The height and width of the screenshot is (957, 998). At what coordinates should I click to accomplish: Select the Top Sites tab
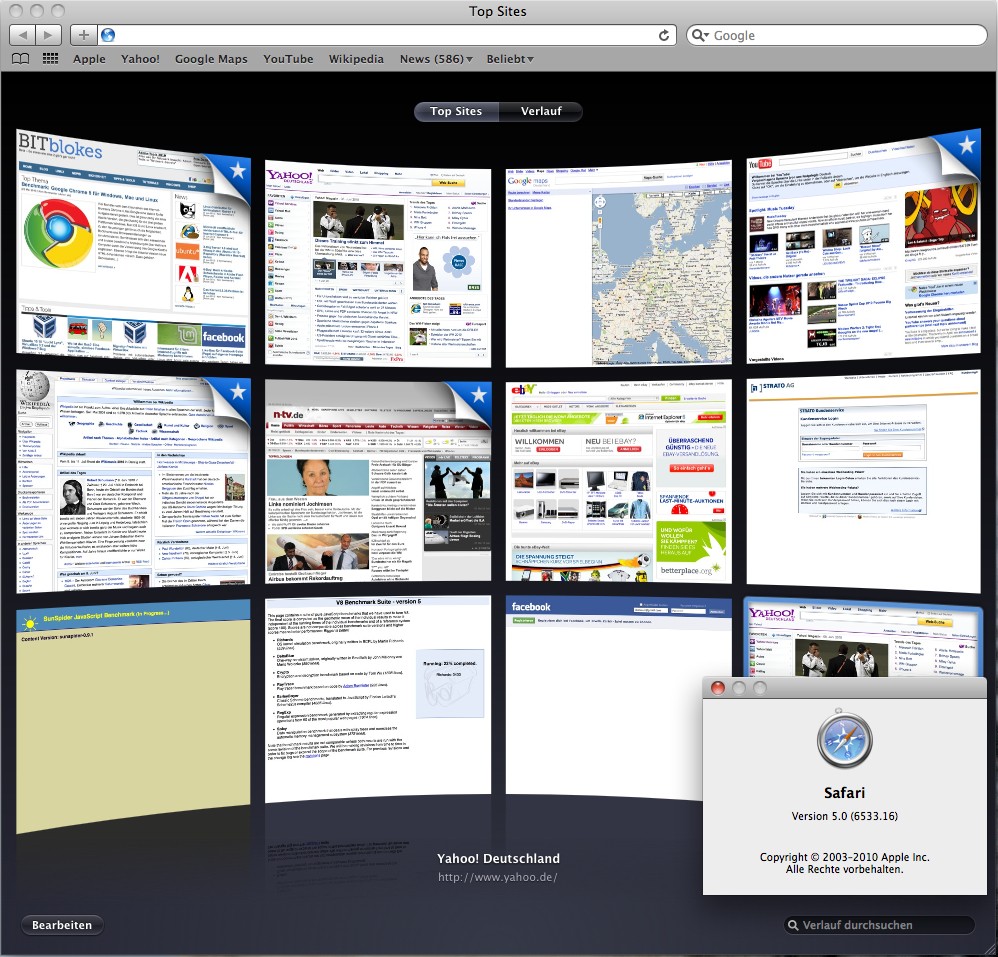point(456,111)
